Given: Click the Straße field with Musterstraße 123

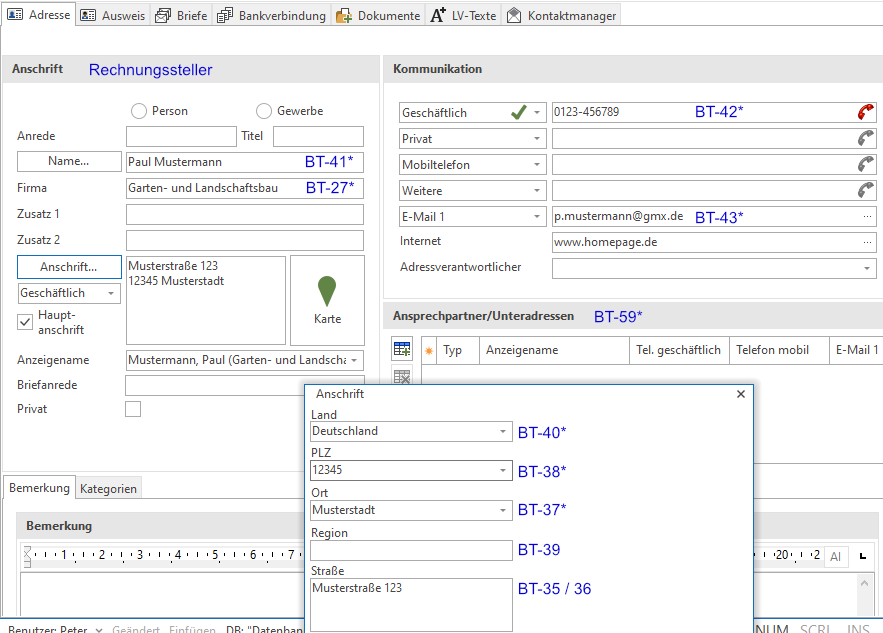Looking at the screenshot, I should point(411,605).
